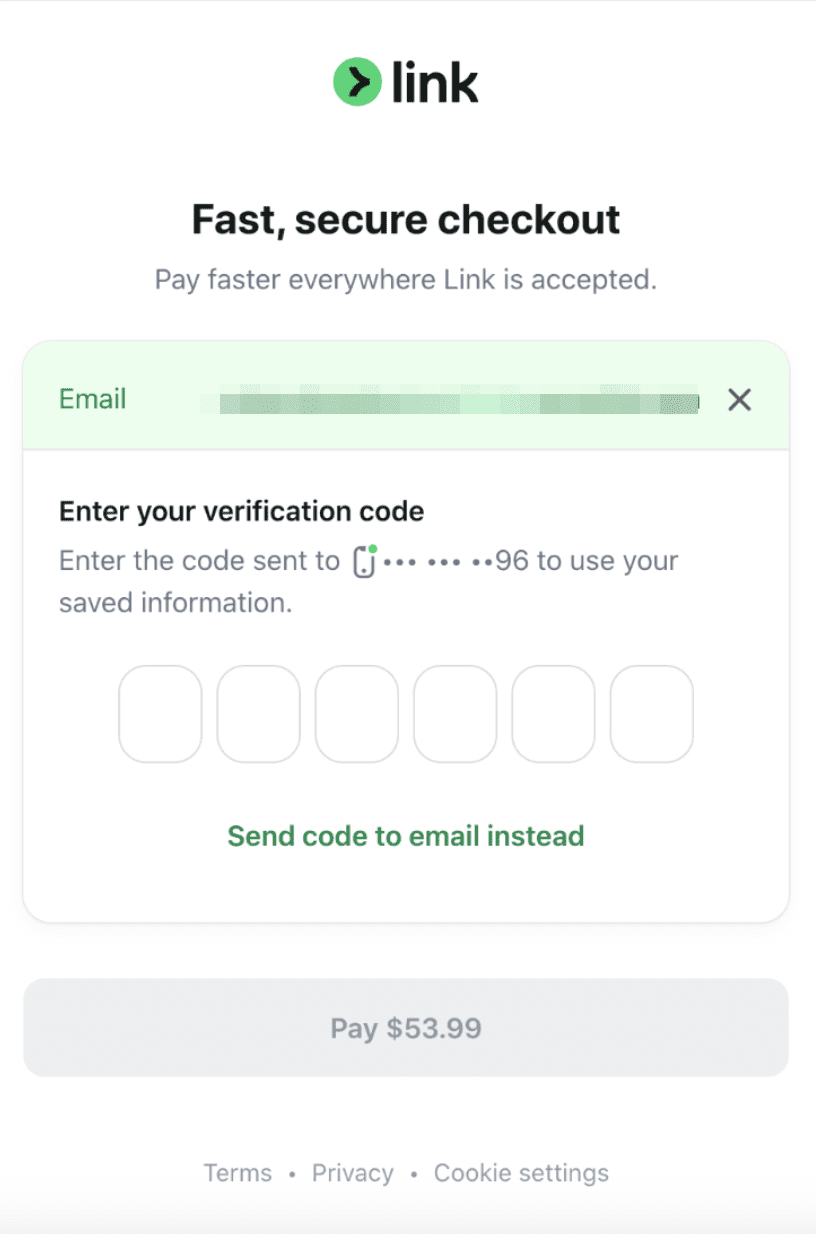Open Cookie settings

click(x=521, y=1173)
